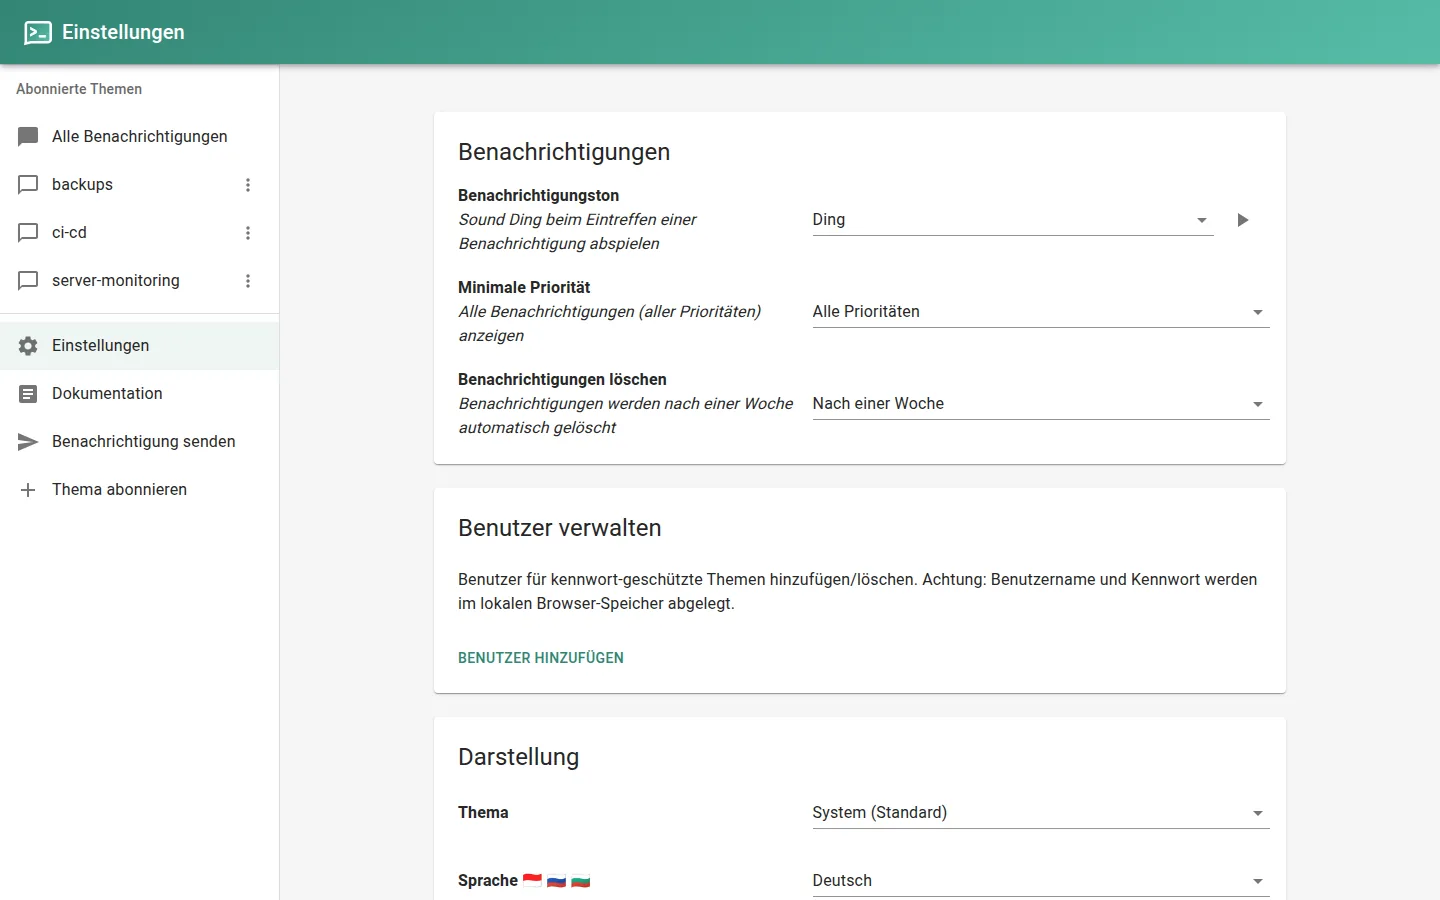Click the dropdown arrow next to Ding
This screenshot has height=900, width=1440.
pyautogui.click(x=1202, y=220)
